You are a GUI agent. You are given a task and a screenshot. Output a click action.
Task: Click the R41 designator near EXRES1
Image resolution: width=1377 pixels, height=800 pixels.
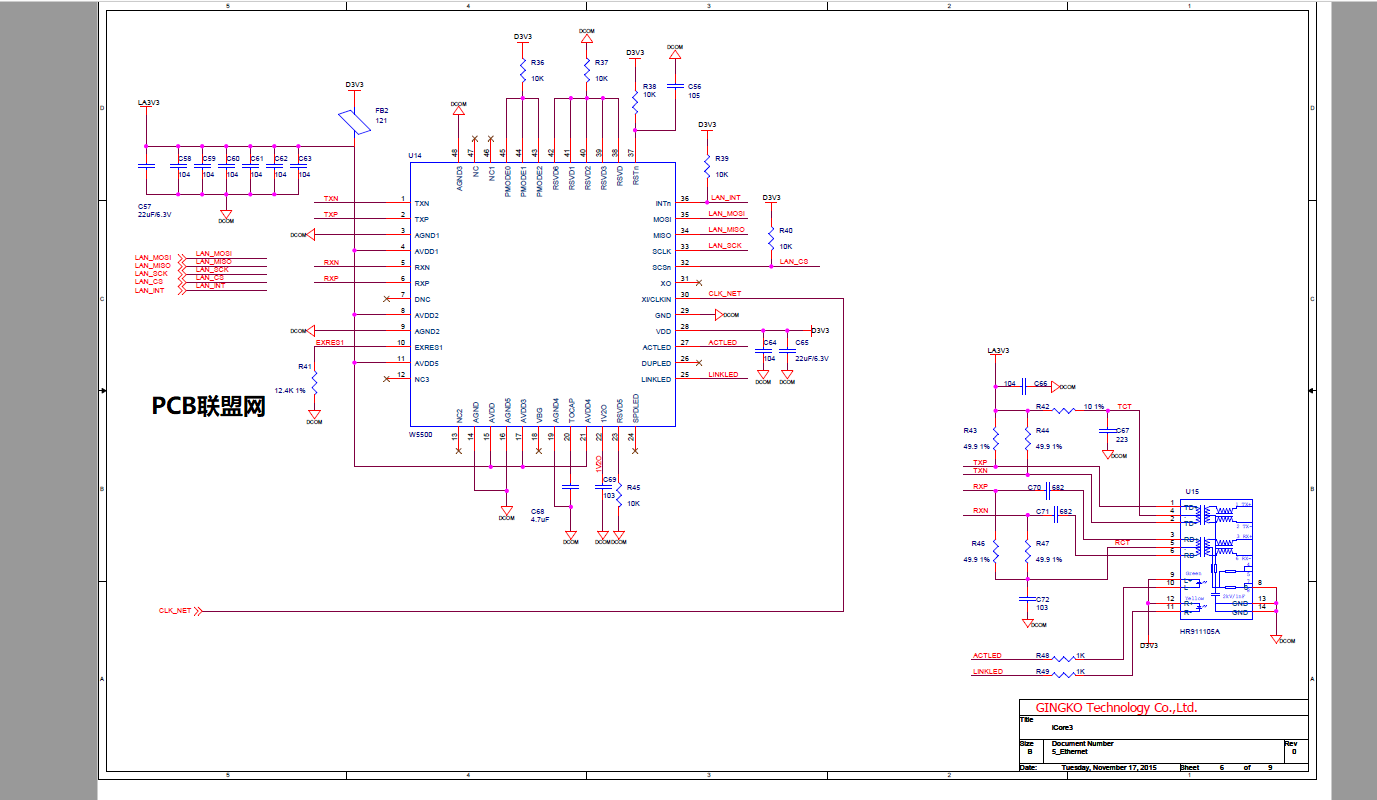pos(305,366)
